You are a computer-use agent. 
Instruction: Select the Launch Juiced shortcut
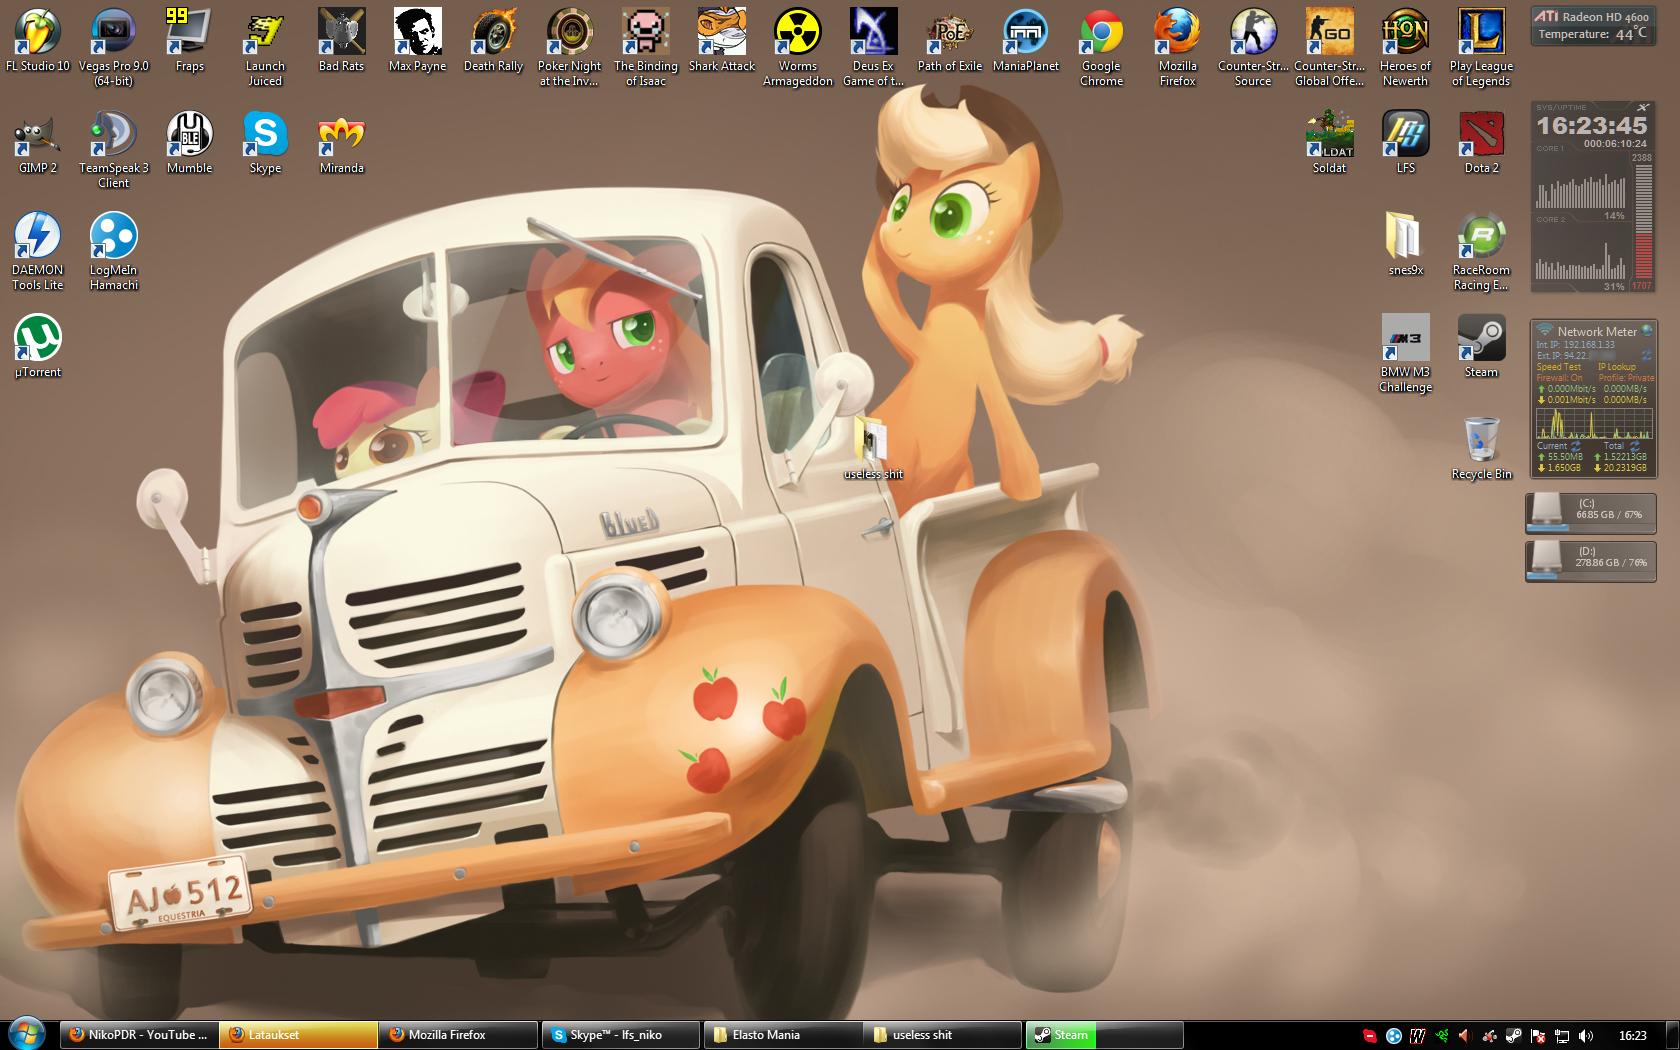point(265,47)
